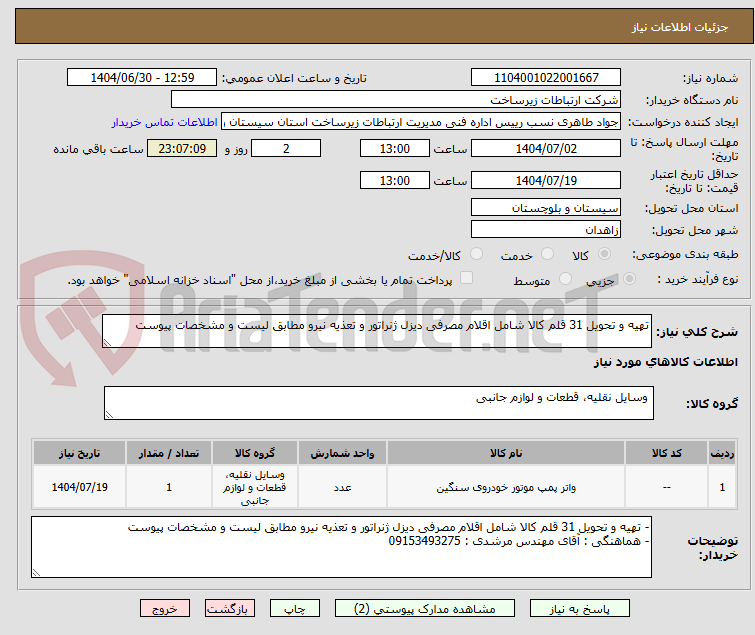This screenshot has height=635, width=755.
Task: Select the متوسط purchase type radio
Action: click(x=565, y=279)
